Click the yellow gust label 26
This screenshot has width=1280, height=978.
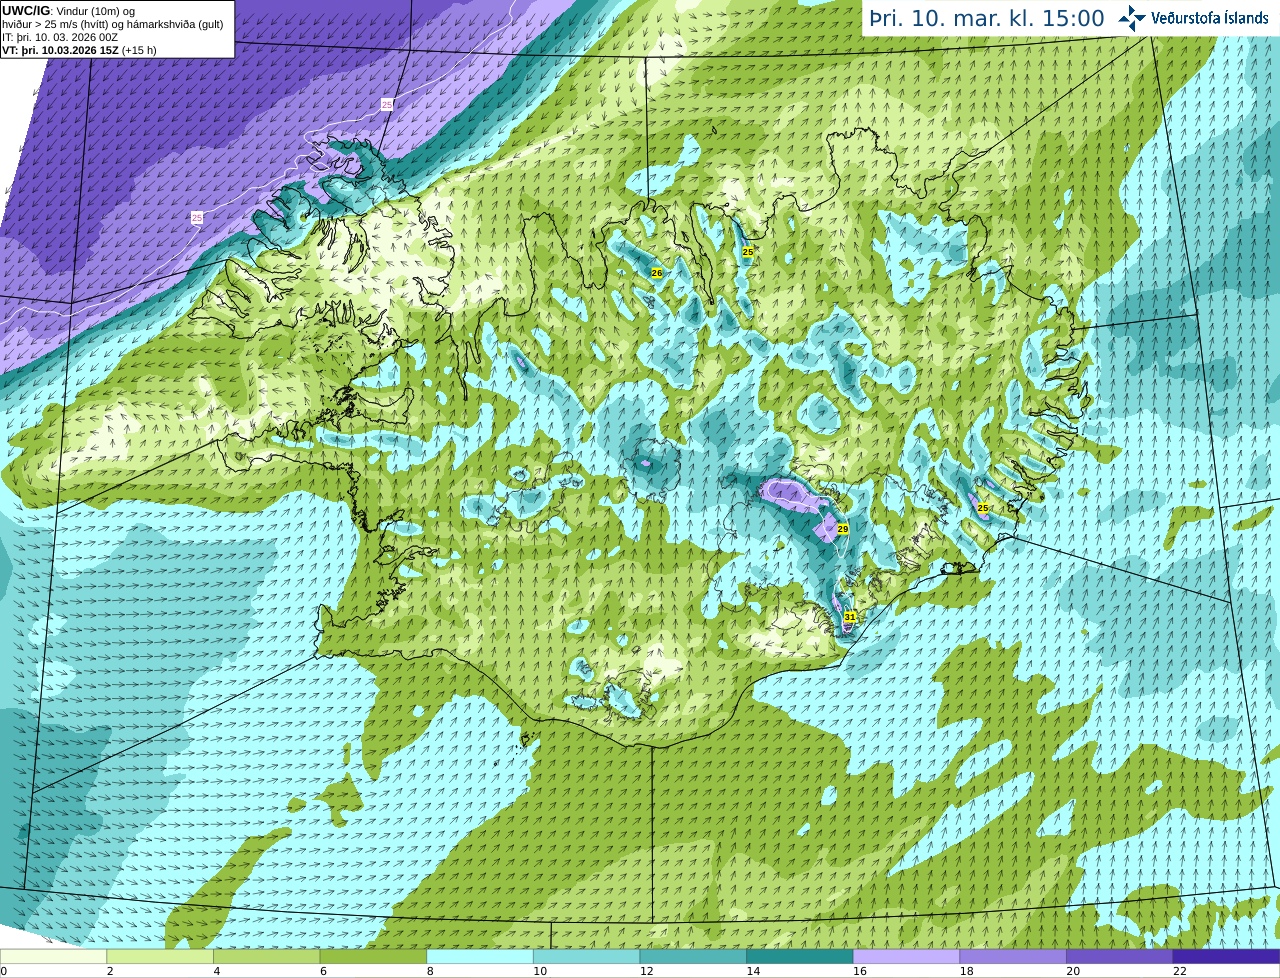coord(657,273)
